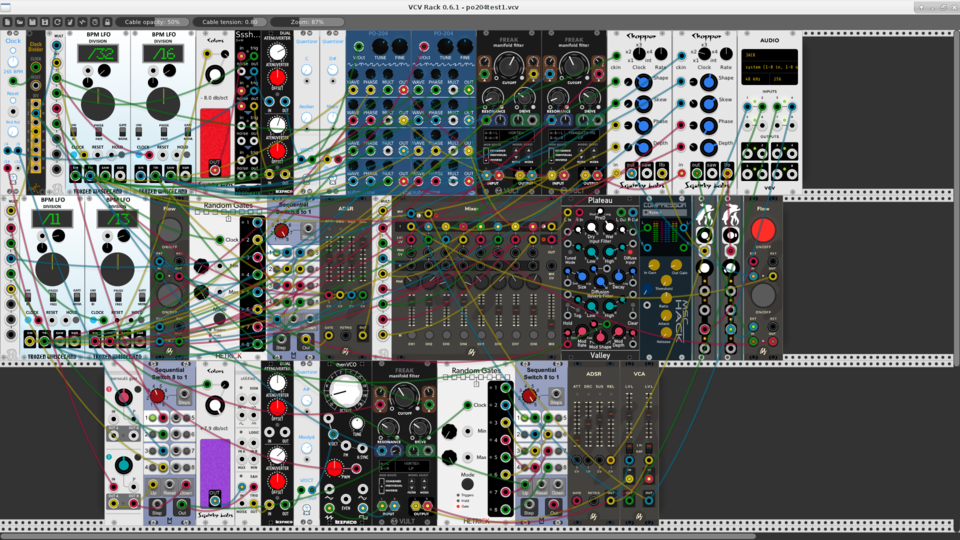Open the JACK driver menu in AUDIO
This screenshot has height=540, width=960.
pos(770,54)
